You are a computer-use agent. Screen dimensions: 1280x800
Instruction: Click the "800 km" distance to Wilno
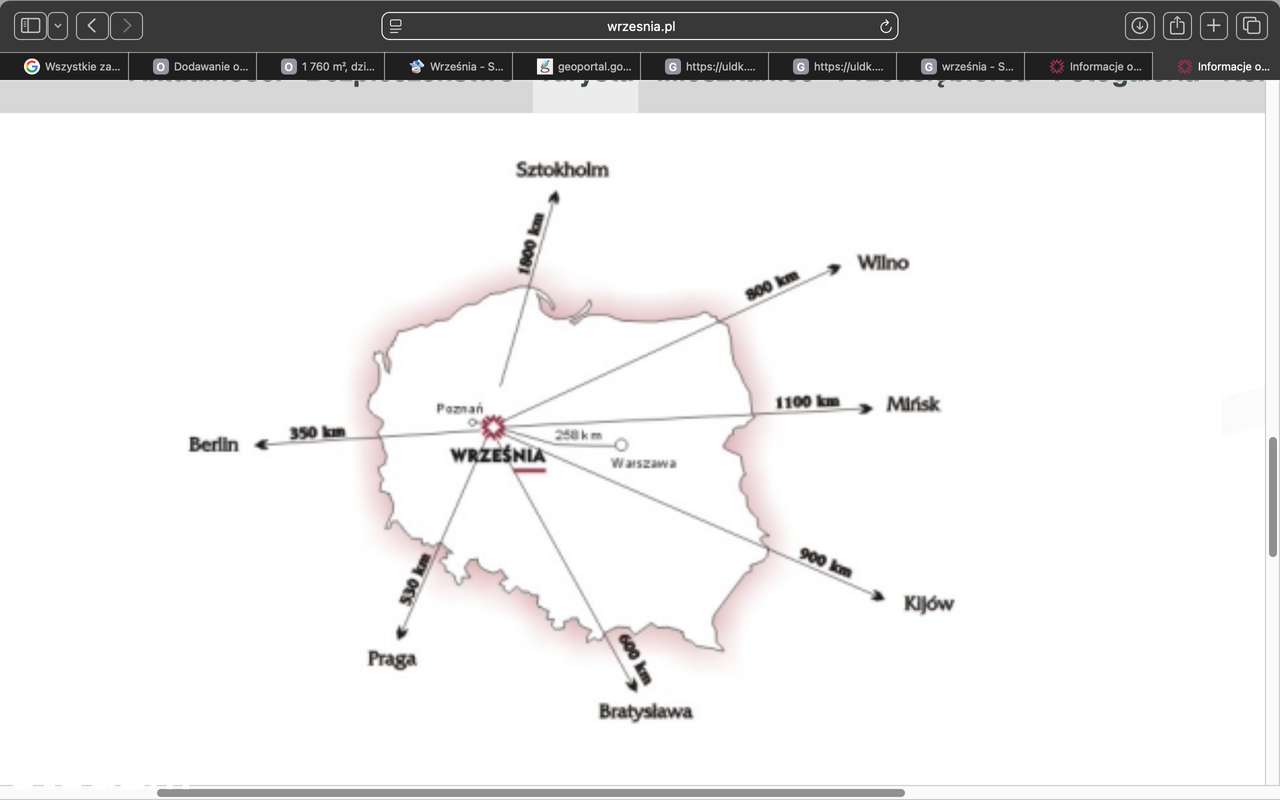click(773, 286)
